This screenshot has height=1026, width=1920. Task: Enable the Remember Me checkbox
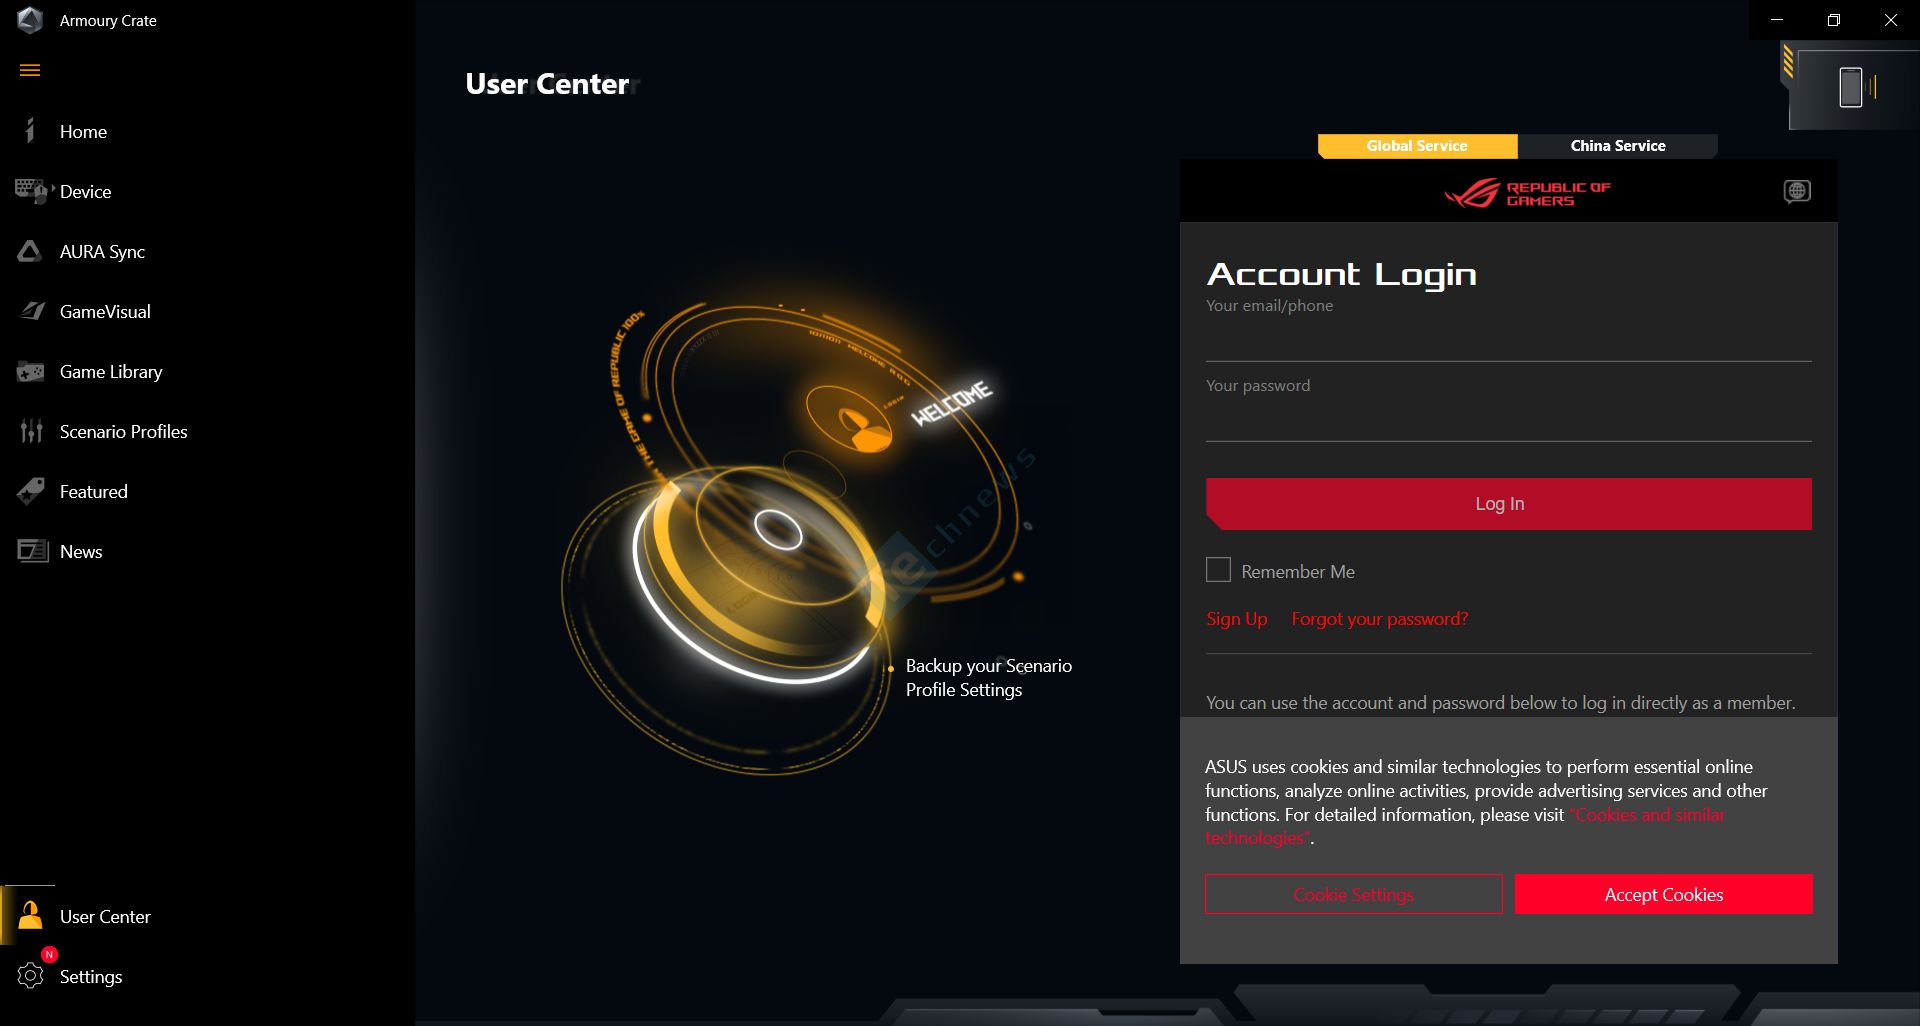click(x=1218, y=570)
